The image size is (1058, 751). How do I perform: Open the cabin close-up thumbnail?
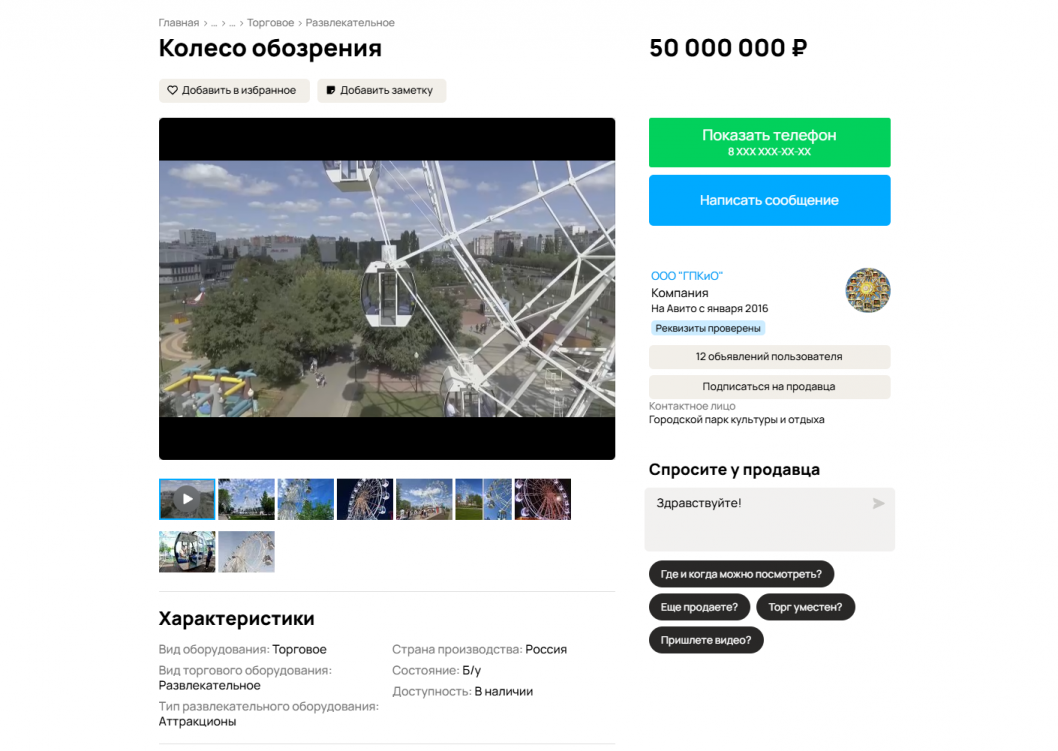(x=187, y=552)
